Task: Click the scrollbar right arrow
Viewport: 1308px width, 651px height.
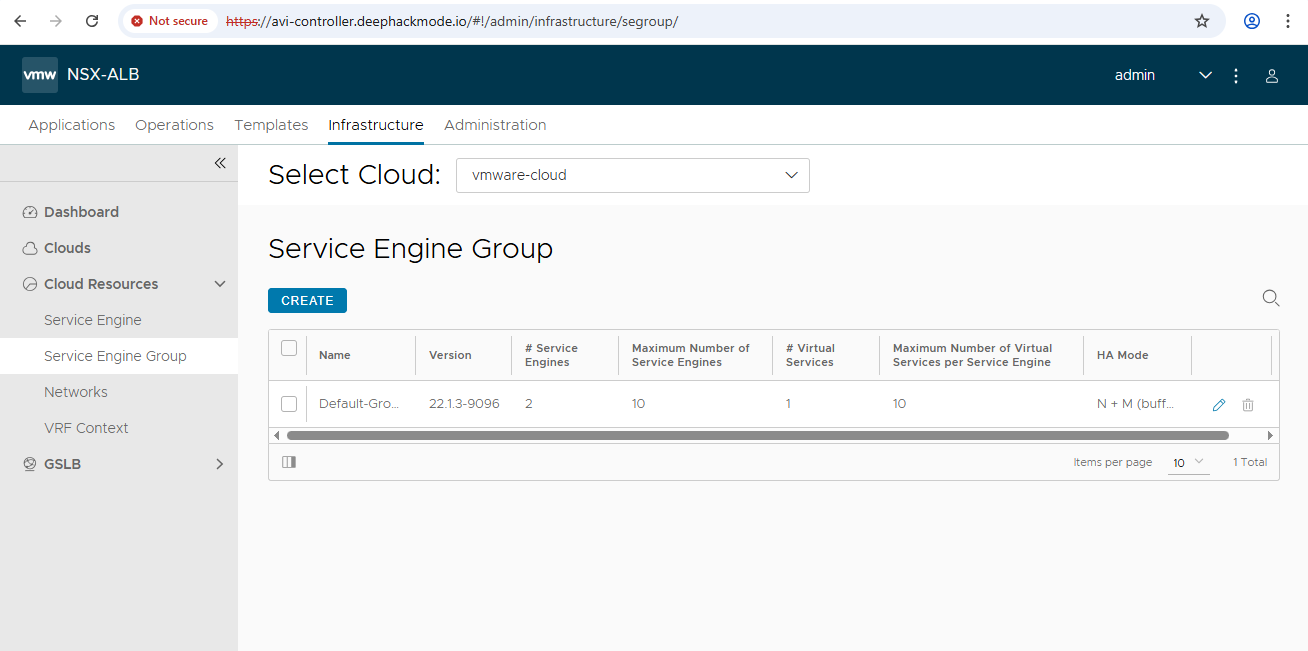Action: 1271,435
